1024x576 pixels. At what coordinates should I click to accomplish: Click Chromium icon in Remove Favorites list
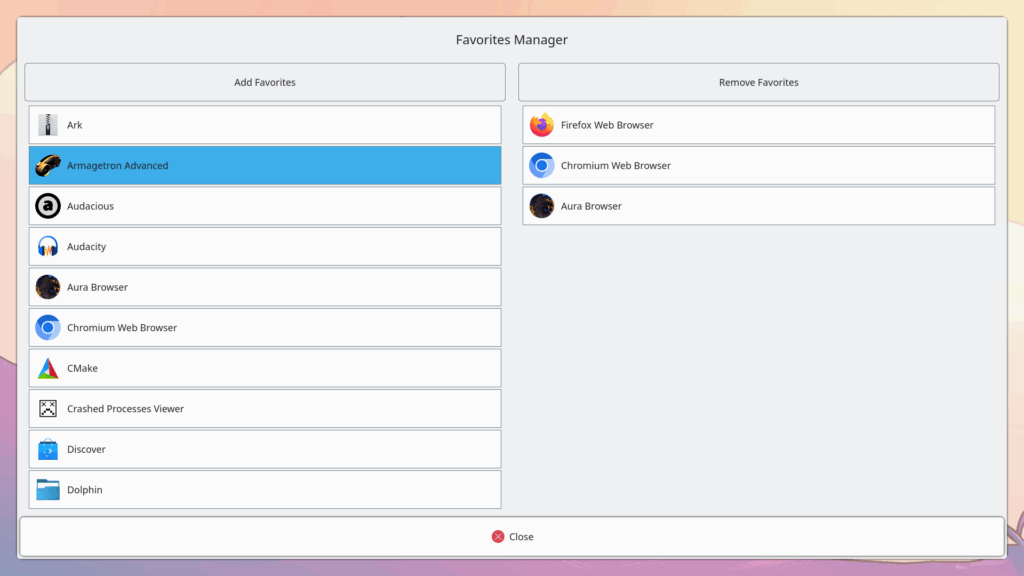click(x=541, y=165)
